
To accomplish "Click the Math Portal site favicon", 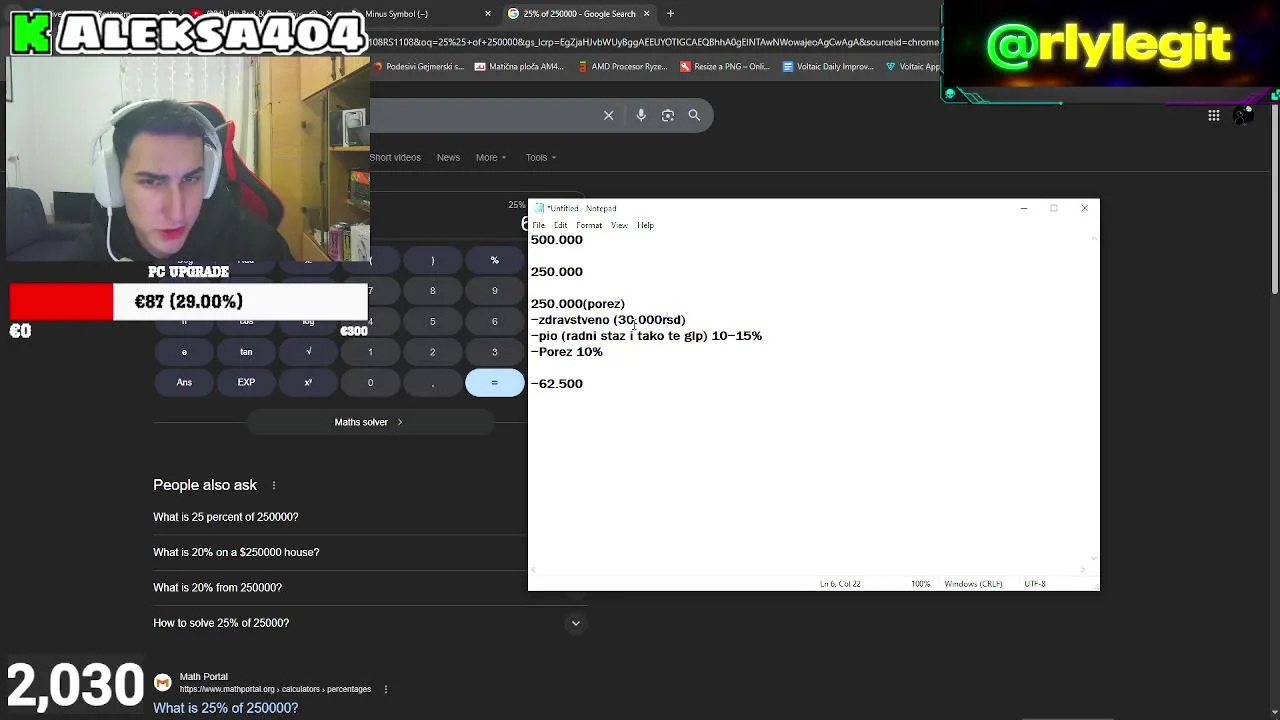I will [x=162, y=683].
